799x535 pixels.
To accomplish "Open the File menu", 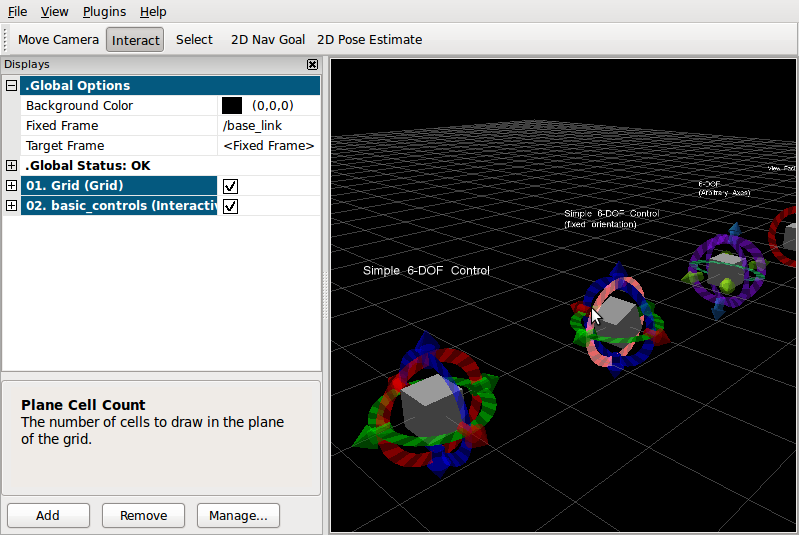I will 17,12.
